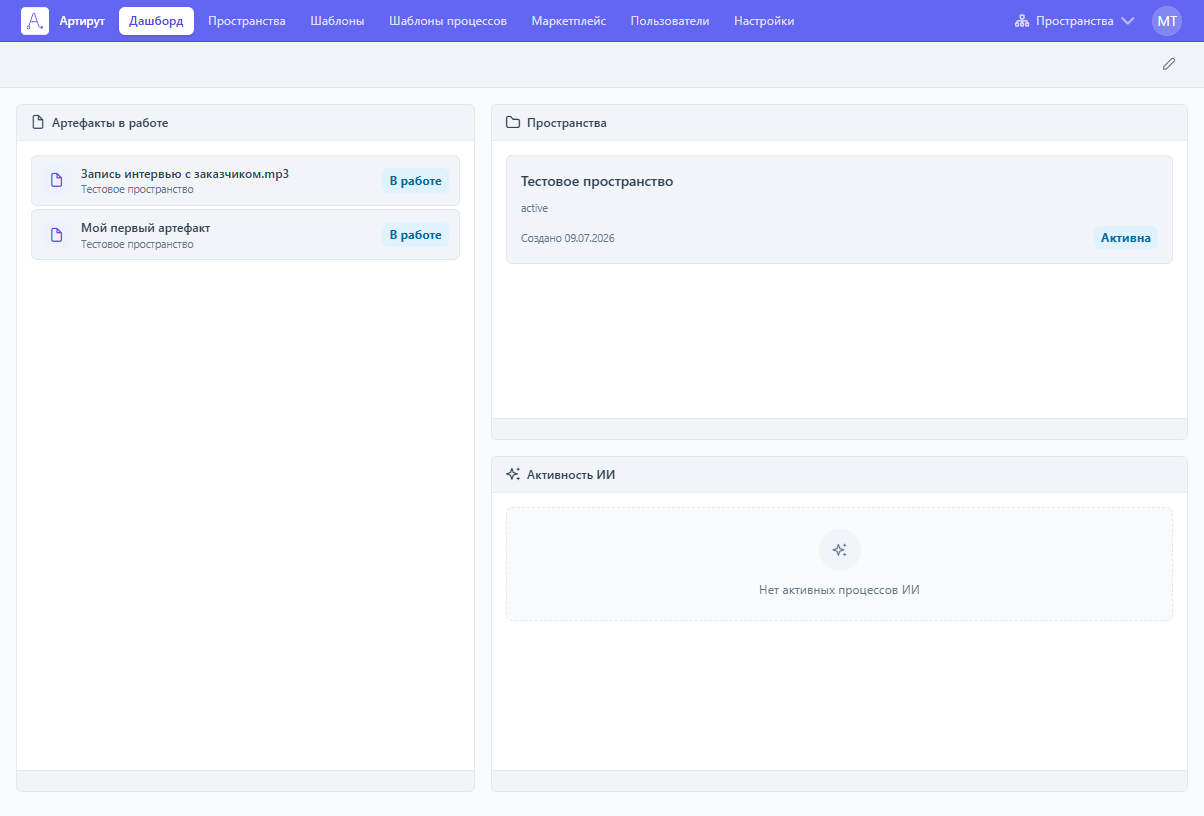Click the Нет активных процессов ИИ message
This screenshot has height=816, width=1204.
click(x=839, y=590)
